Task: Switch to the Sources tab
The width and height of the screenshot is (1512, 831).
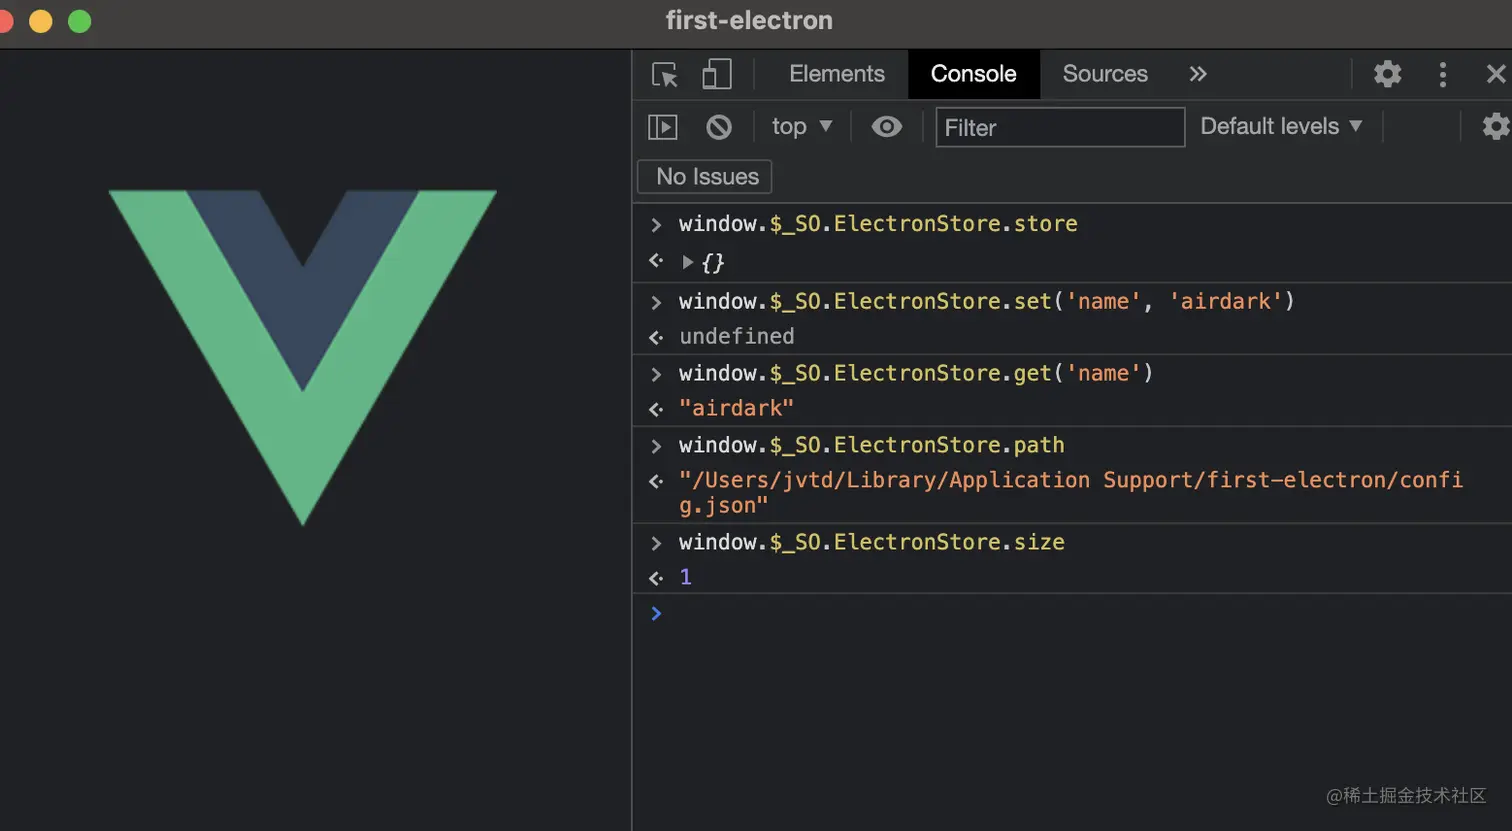Action: tap(1105, 74)
